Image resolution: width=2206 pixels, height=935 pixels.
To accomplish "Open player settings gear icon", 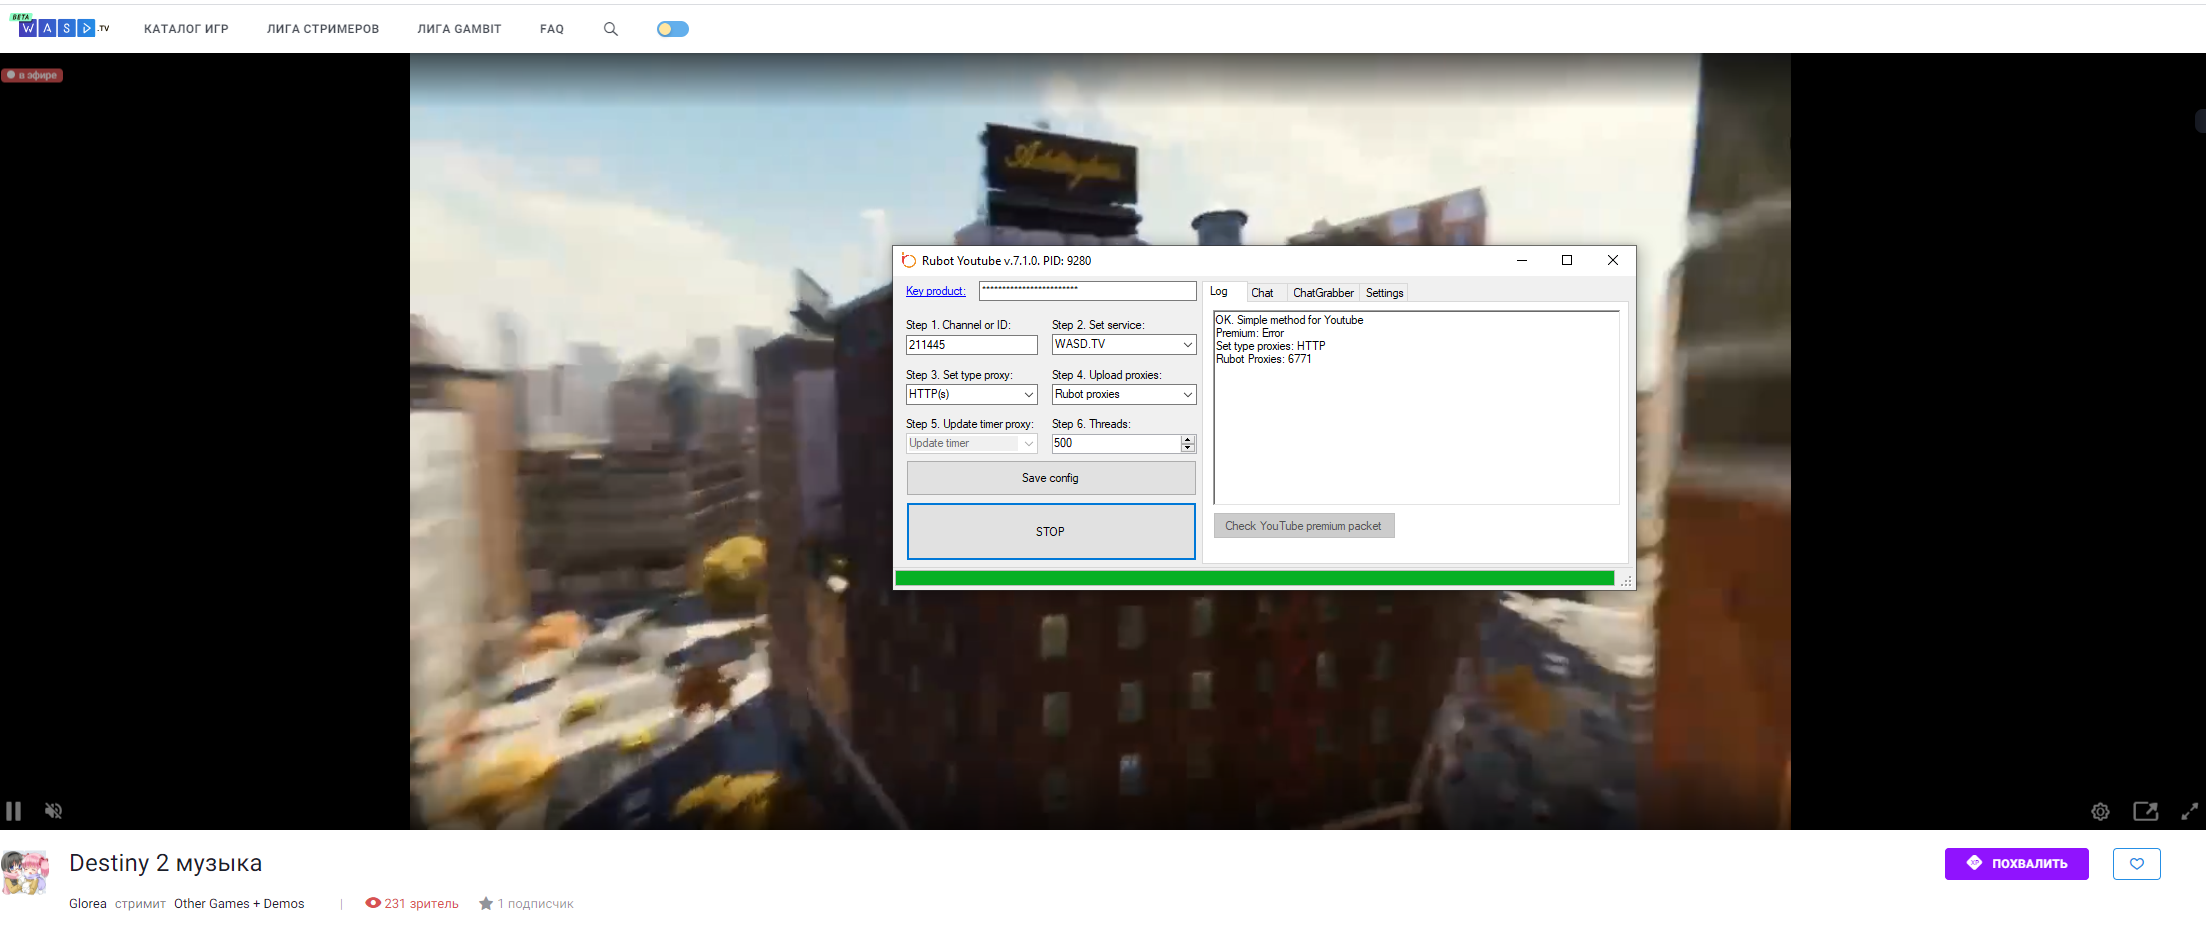I will coord(2100,812).
